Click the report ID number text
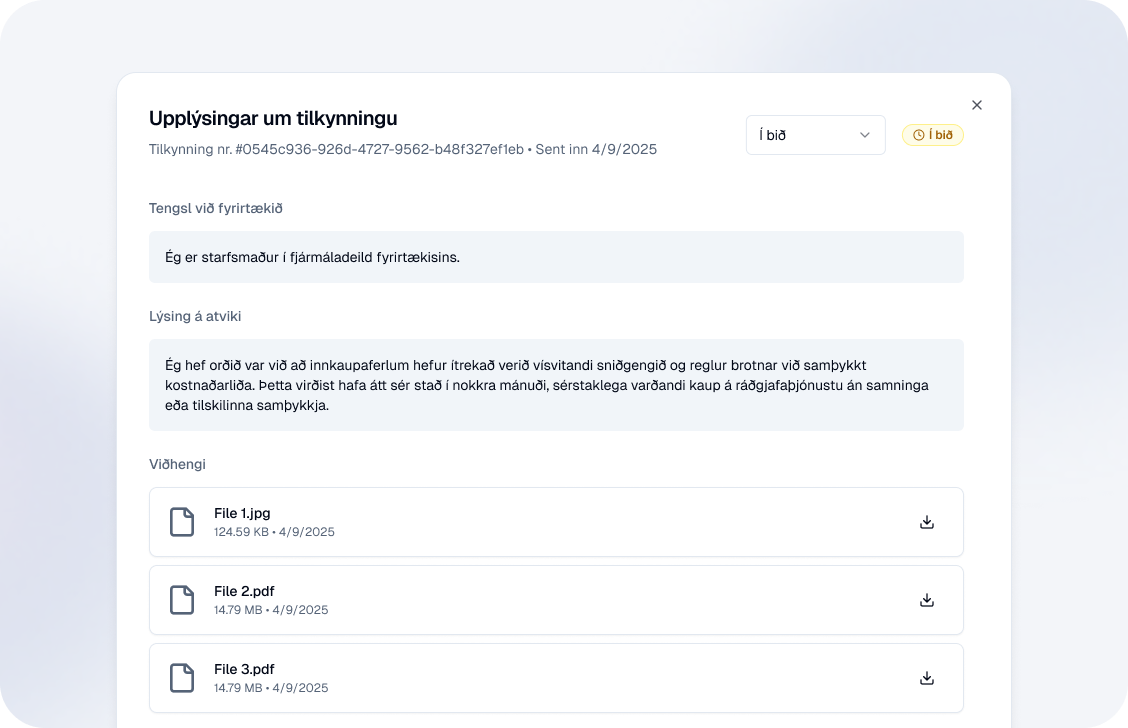This screenshot has width=1128, height=728. [380, 149]
